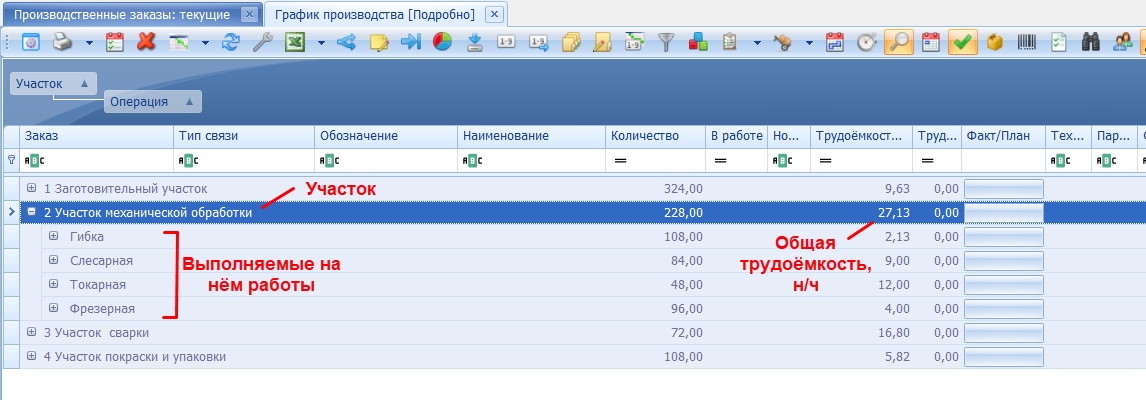Open the Gantt chart dropdown arrow

click(205, 42)
